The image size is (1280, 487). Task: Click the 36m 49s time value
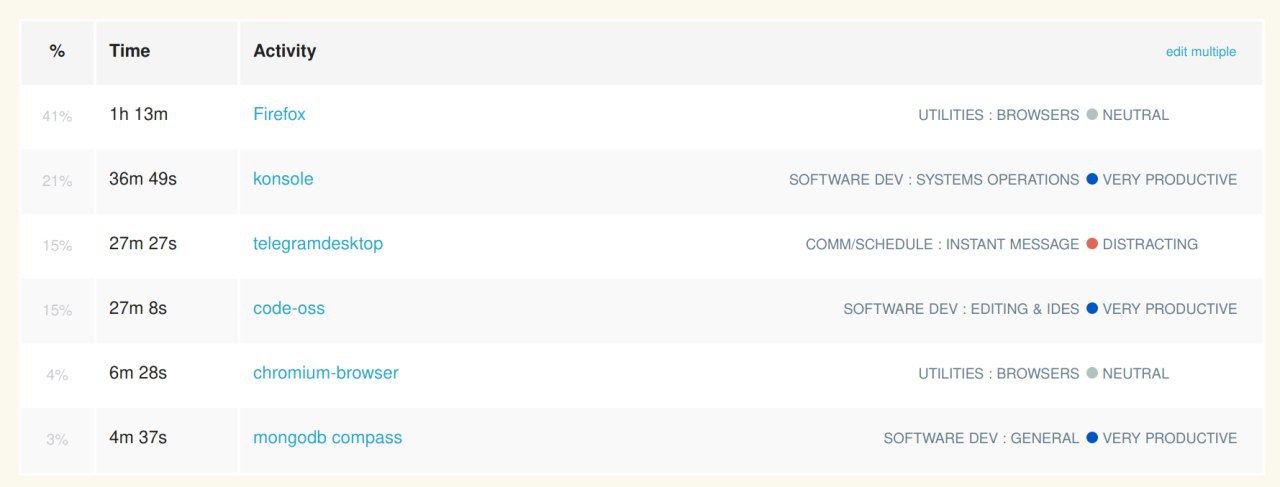(x=143, y=179)
